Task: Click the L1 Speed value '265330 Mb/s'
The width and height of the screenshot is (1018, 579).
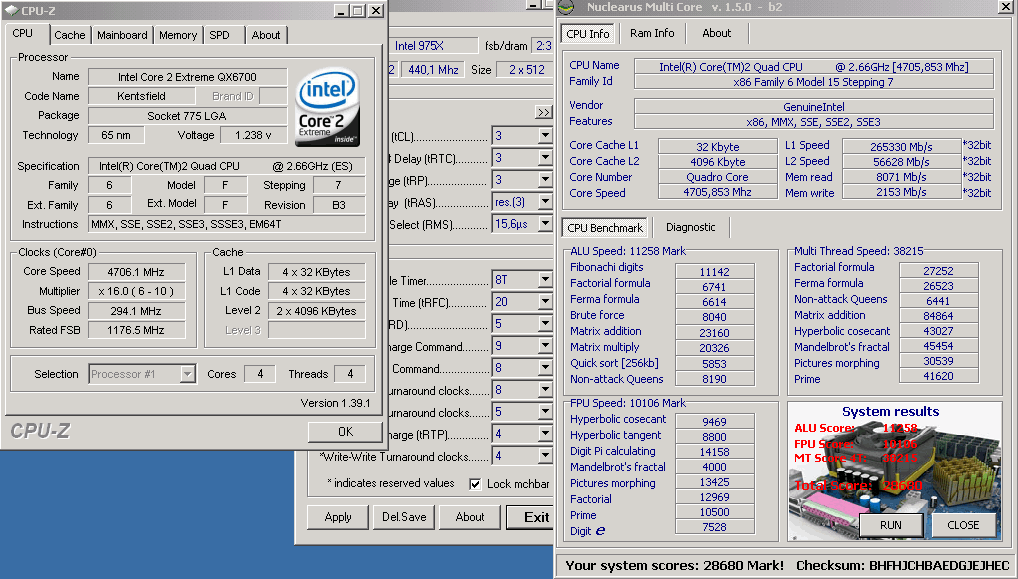Action: pyautogui.click(x=901, y=147)
